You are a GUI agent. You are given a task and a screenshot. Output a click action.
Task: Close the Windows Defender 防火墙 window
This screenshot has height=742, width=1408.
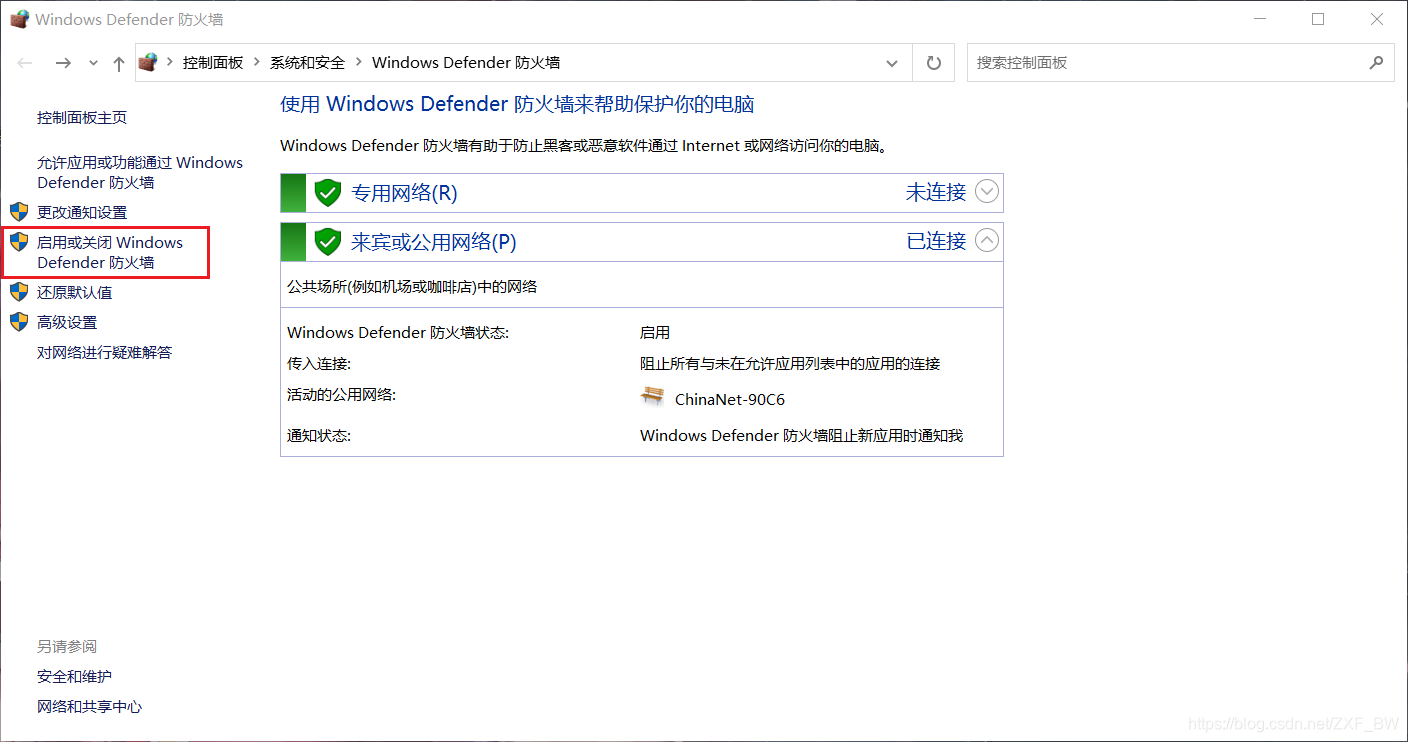1378,19
